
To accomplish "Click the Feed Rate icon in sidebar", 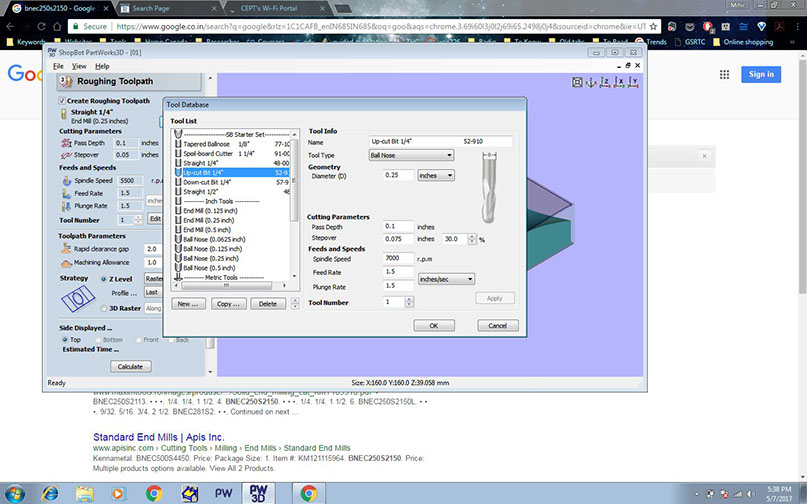I will pyautogui.click(x=66, y=194).
